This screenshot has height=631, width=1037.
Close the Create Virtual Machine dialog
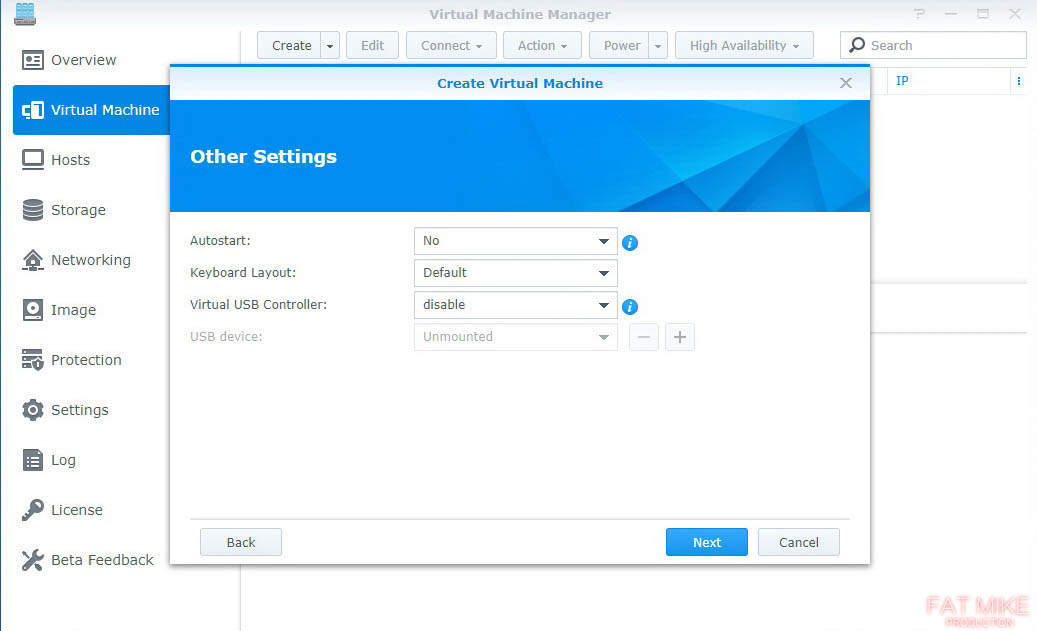tap(846, 83)
